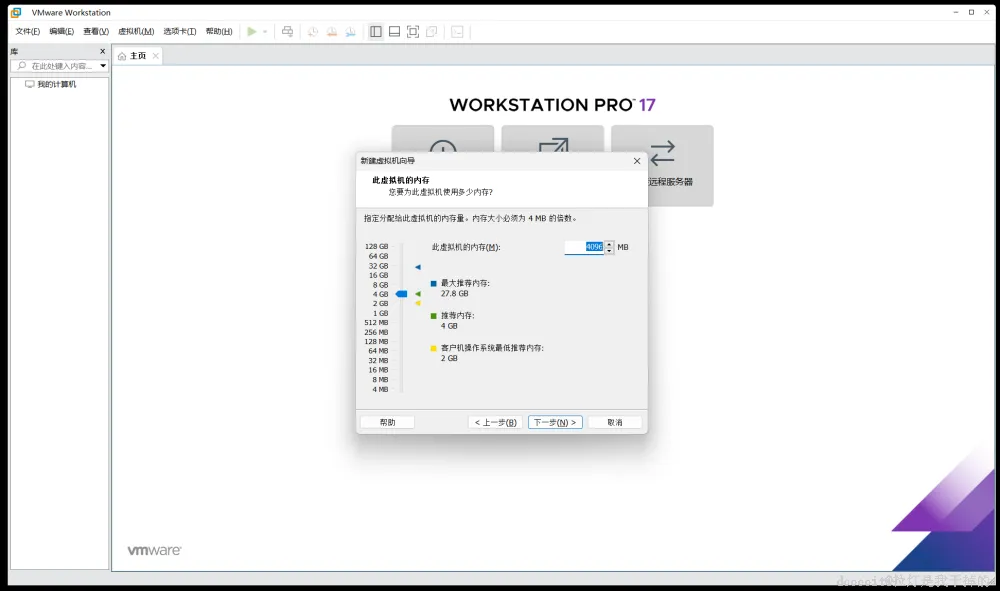
Task: Open the 帮助(H) menu
Action: [219, 31]
